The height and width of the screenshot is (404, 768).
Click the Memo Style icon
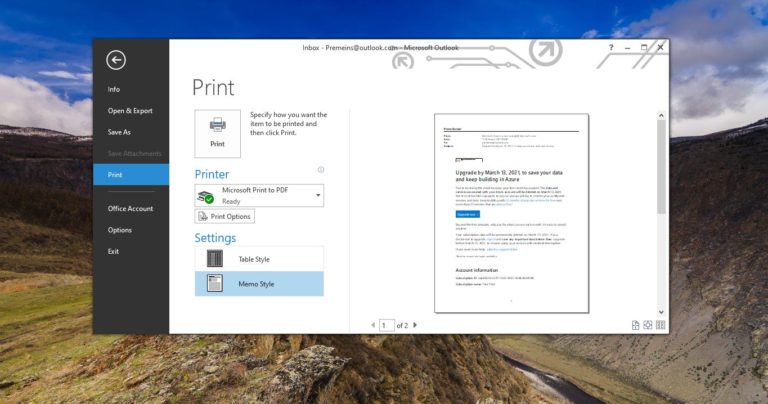[215, 284]
